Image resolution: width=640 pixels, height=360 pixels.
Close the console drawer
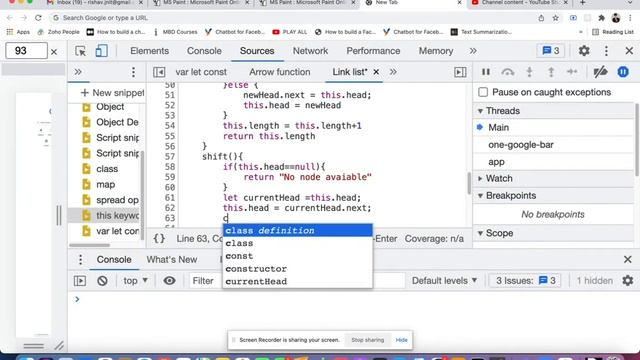click(628, 260)
